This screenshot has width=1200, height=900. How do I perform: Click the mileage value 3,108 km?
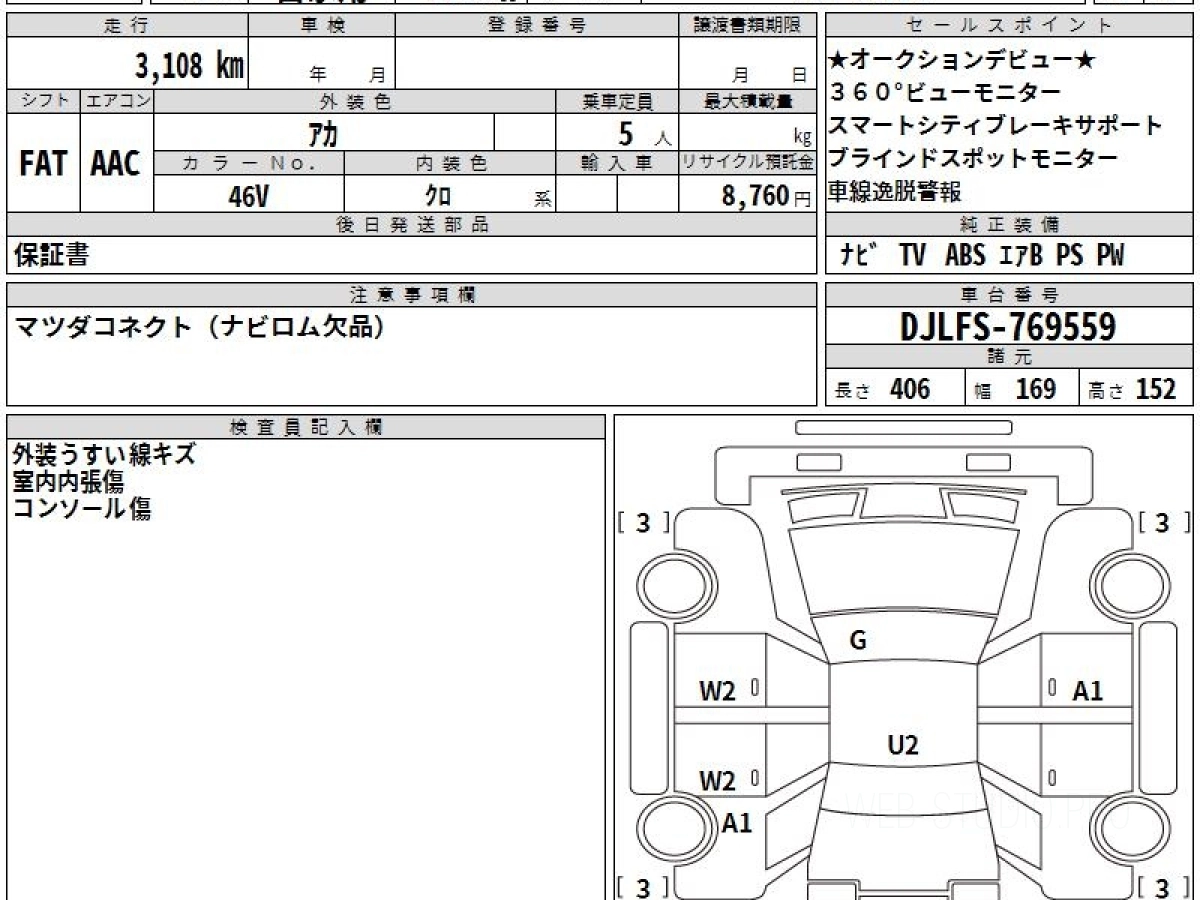(190, 65)
